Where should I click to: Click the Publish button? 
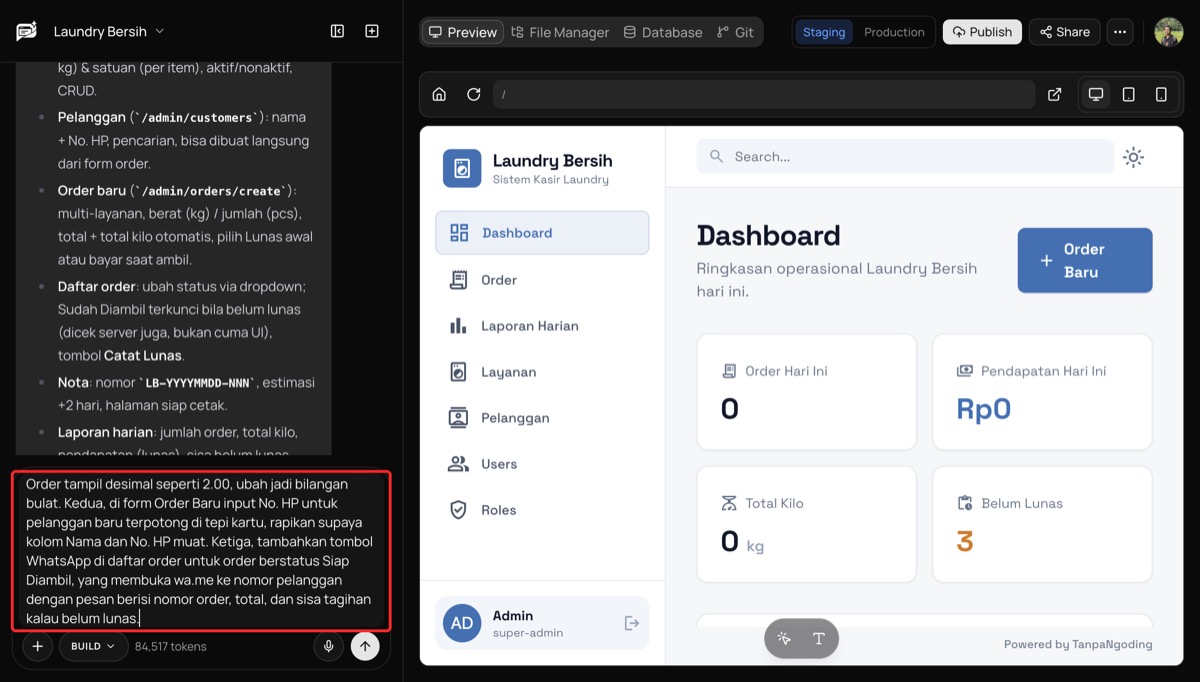(982, 32)
